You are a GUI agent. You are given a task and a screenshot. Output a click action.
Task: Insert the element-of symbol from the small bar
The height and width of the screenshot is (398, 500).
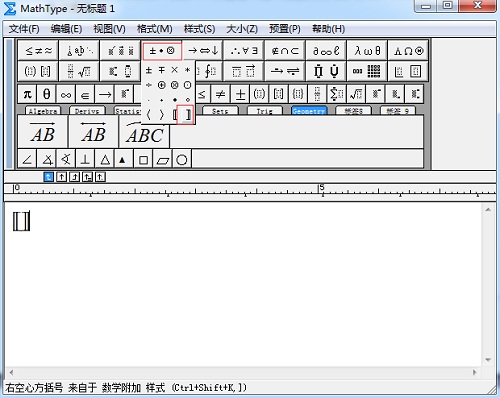tap(85, 94)
